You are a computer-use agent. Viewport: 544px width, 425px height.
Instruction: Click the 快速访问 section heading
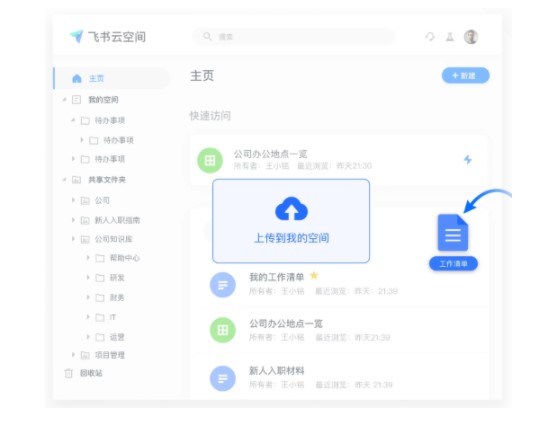click(x=210, y=116)
